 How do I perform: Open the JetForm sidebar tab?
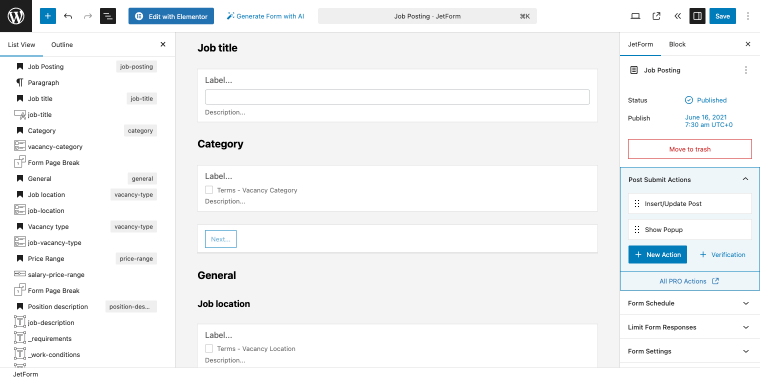(x=640, y=44)
